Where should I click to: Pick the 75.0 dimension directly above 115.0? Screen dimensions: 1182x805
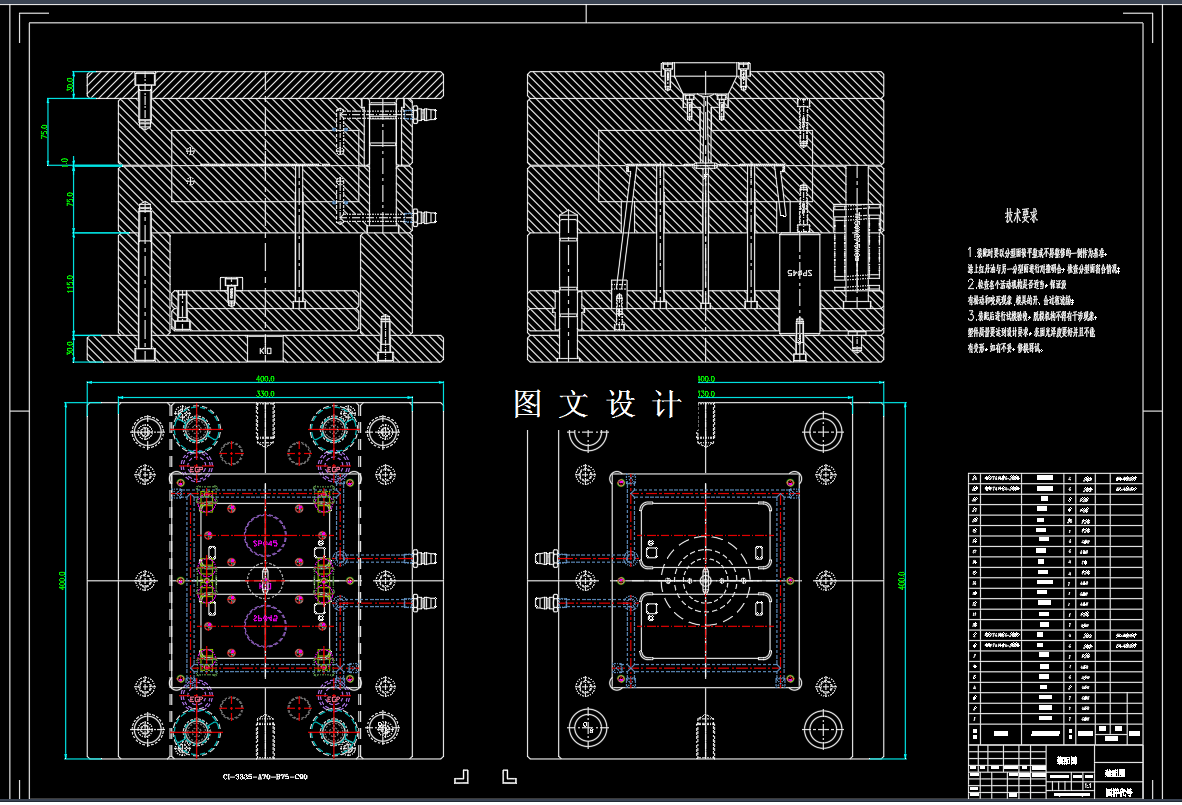tap(70, 199)
